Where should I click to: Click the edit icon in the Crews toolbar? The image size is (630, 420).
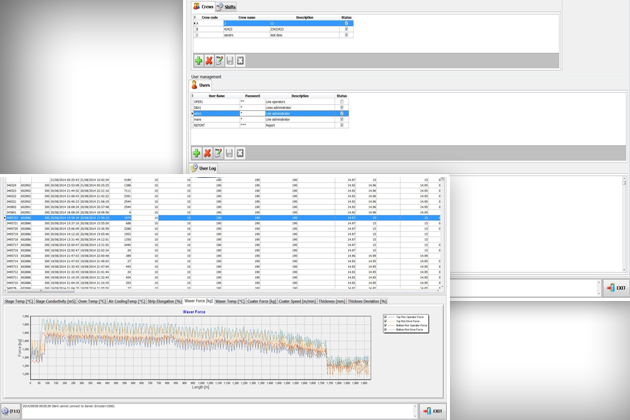click(219, 61)
